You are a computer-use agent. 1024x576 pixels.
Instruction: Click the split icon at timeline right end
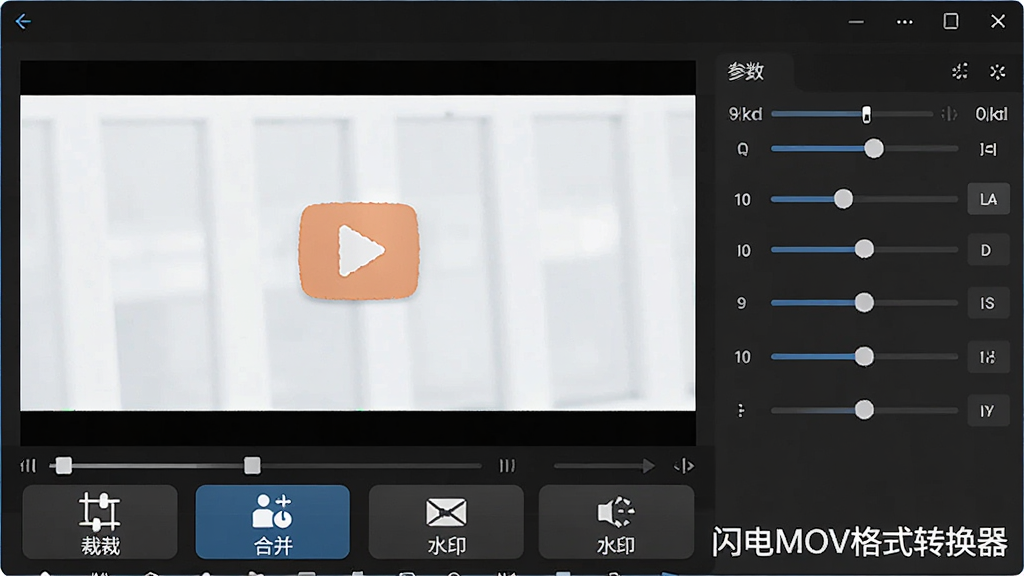683,466
